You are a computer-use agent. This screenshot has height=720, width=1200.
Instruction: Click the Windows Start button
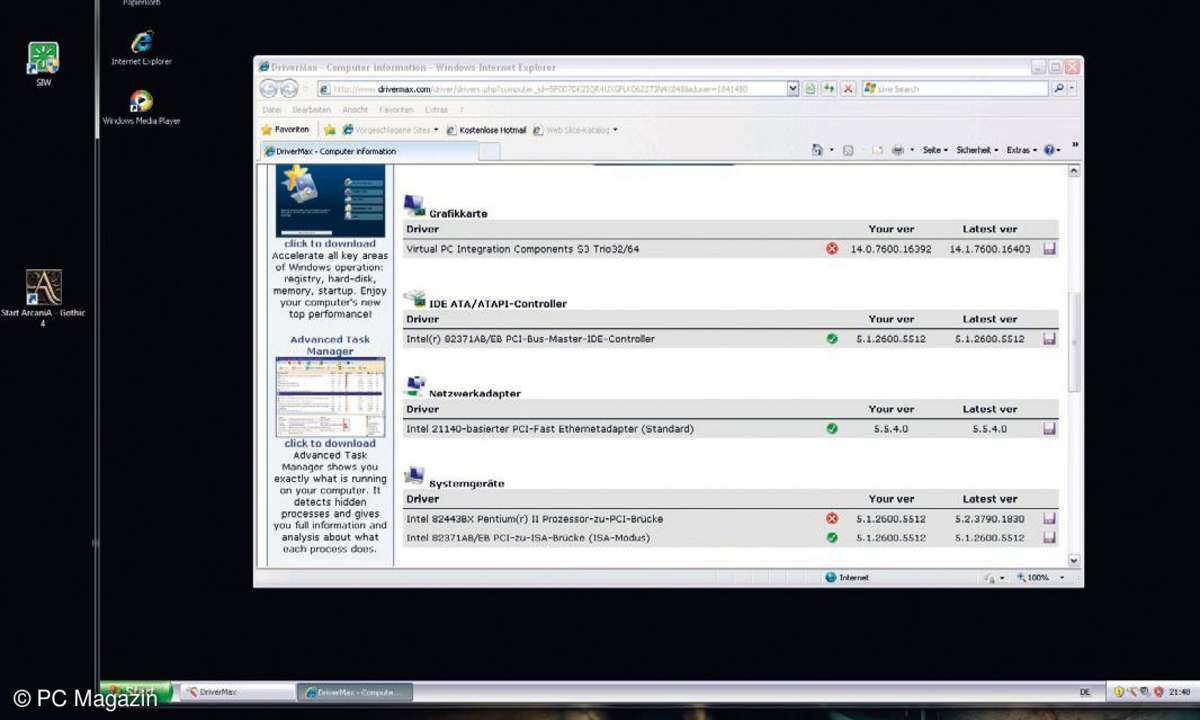[x=136, y=691]
